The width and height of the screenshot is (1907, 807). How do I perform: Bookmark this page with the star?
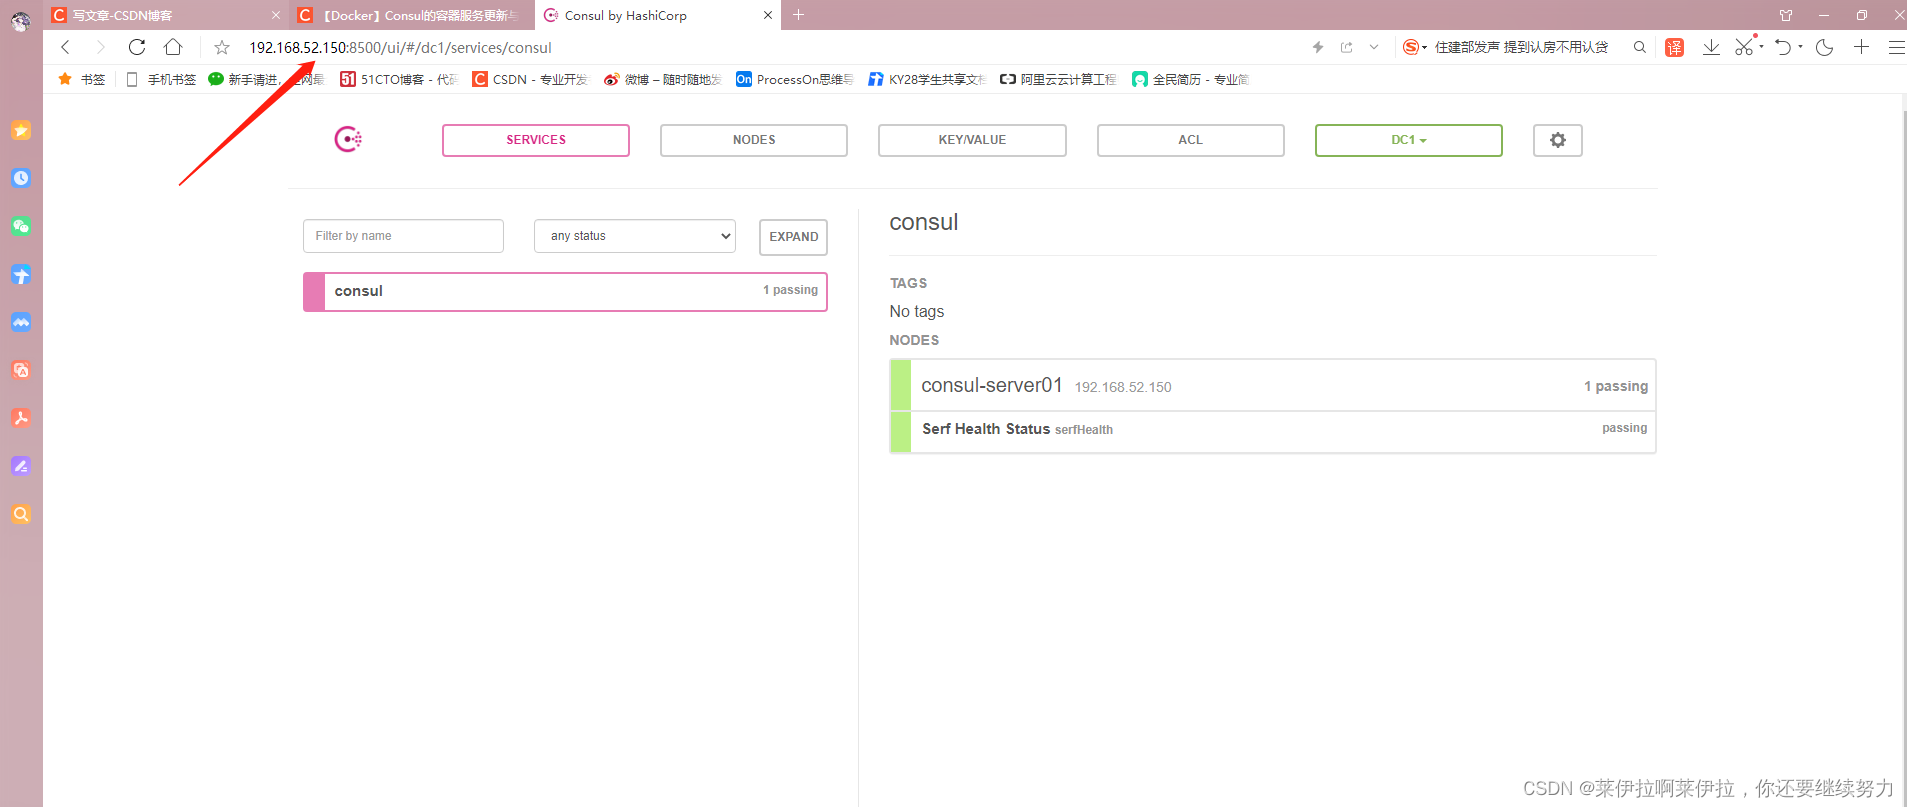click(222, 47)
